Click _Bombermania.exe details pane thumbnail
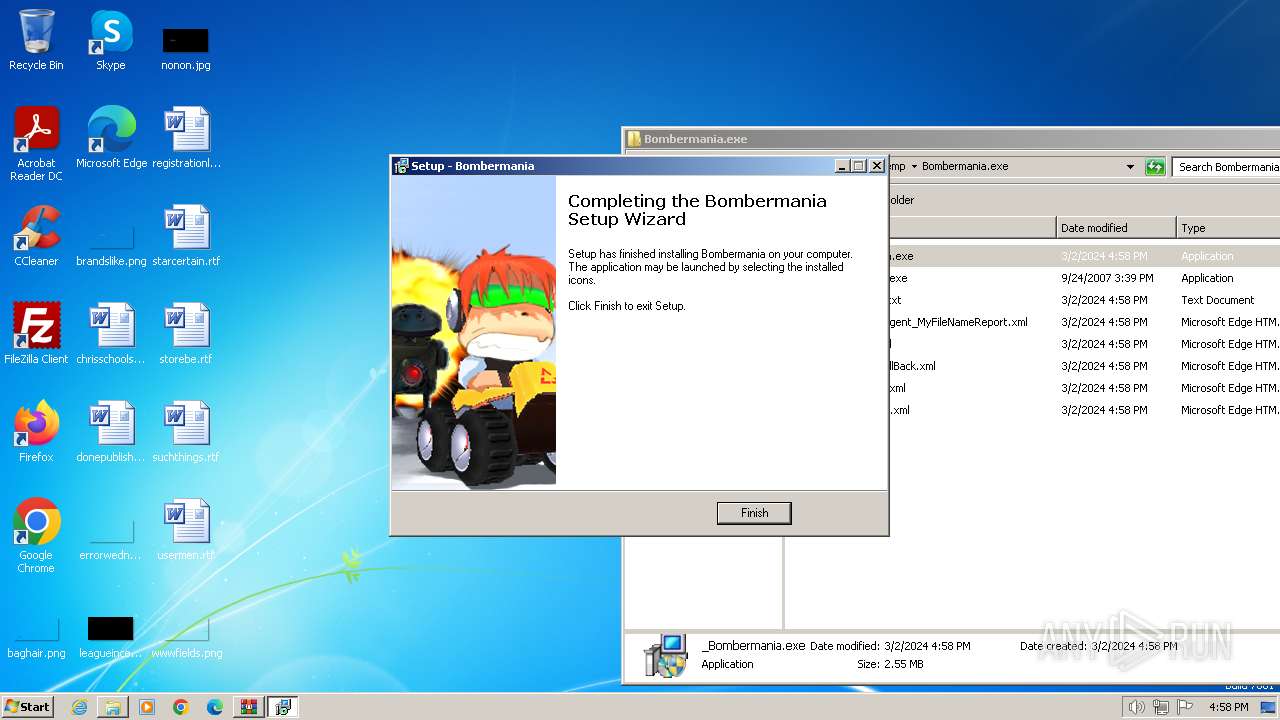 [x=665, y=655]
